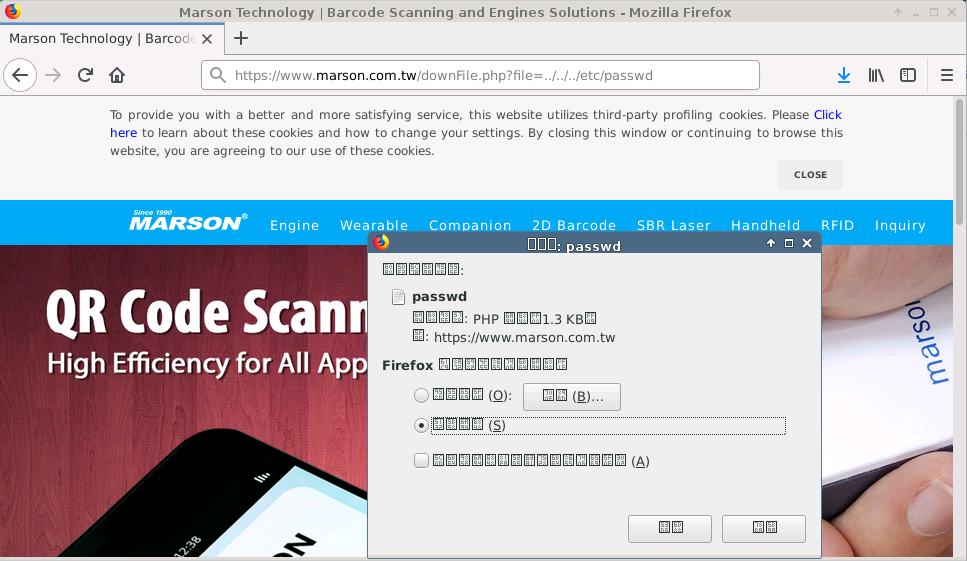Roll up the passwd dialog with arrow
This screenshot has height=561, width=967.
[771, 243]
